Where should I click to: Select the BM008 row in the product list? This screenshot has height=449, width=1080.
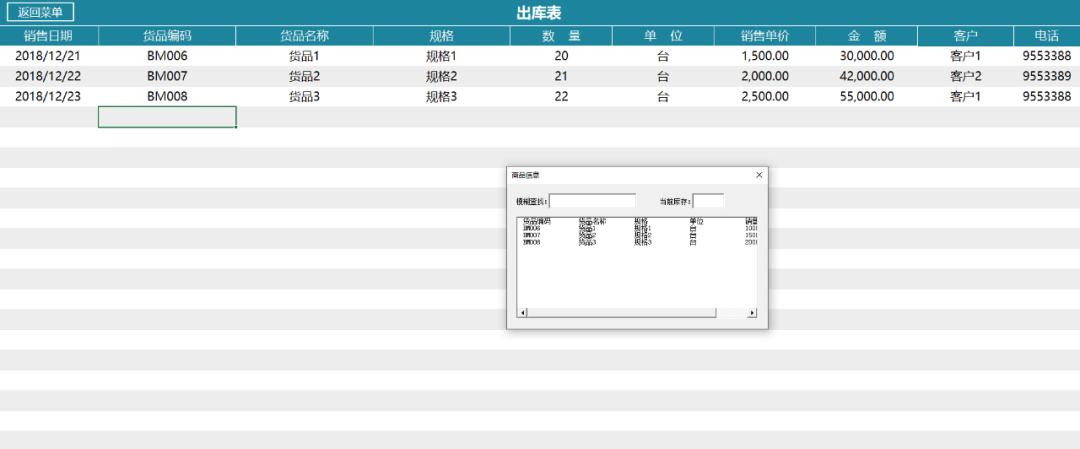(560, 242)
